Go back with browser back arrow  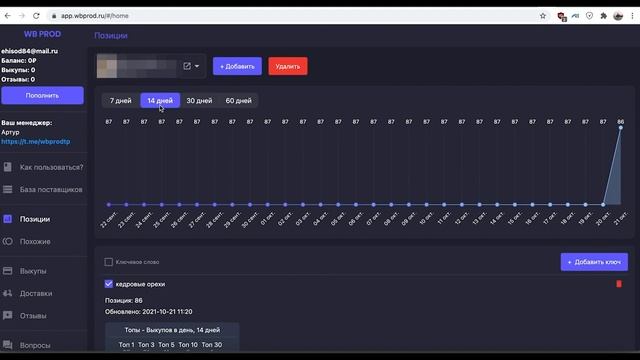pyautogui.click(x=8, y=16)
